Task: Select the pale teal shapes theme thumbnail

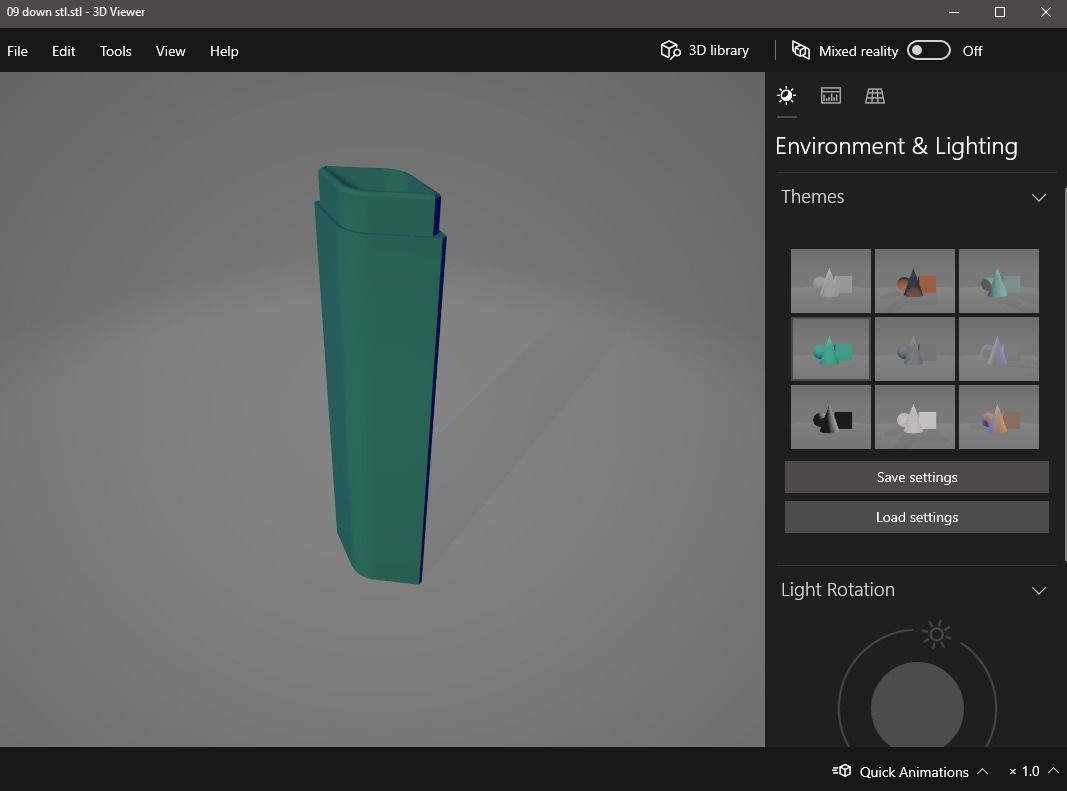Action: [x=998, y=281]
